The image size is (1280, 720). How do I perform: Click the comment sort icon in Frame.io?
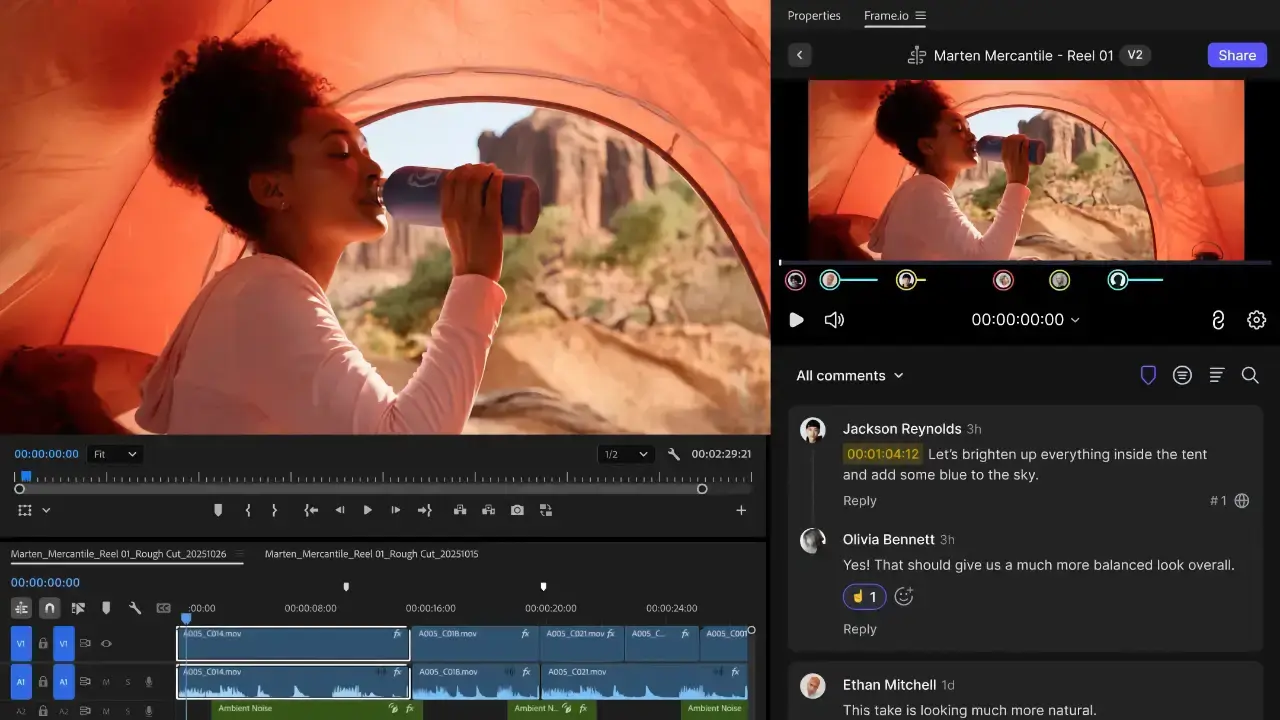(1216, 375)
